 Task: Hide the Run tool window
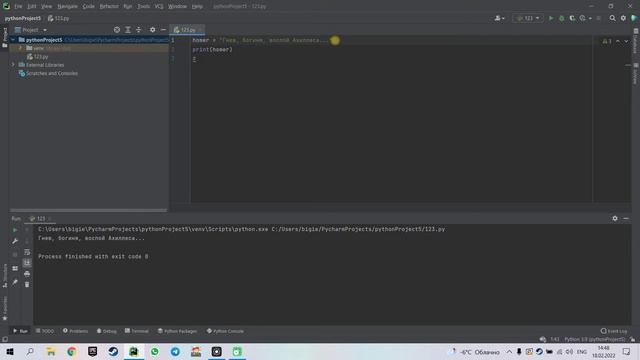coord(626,218)
